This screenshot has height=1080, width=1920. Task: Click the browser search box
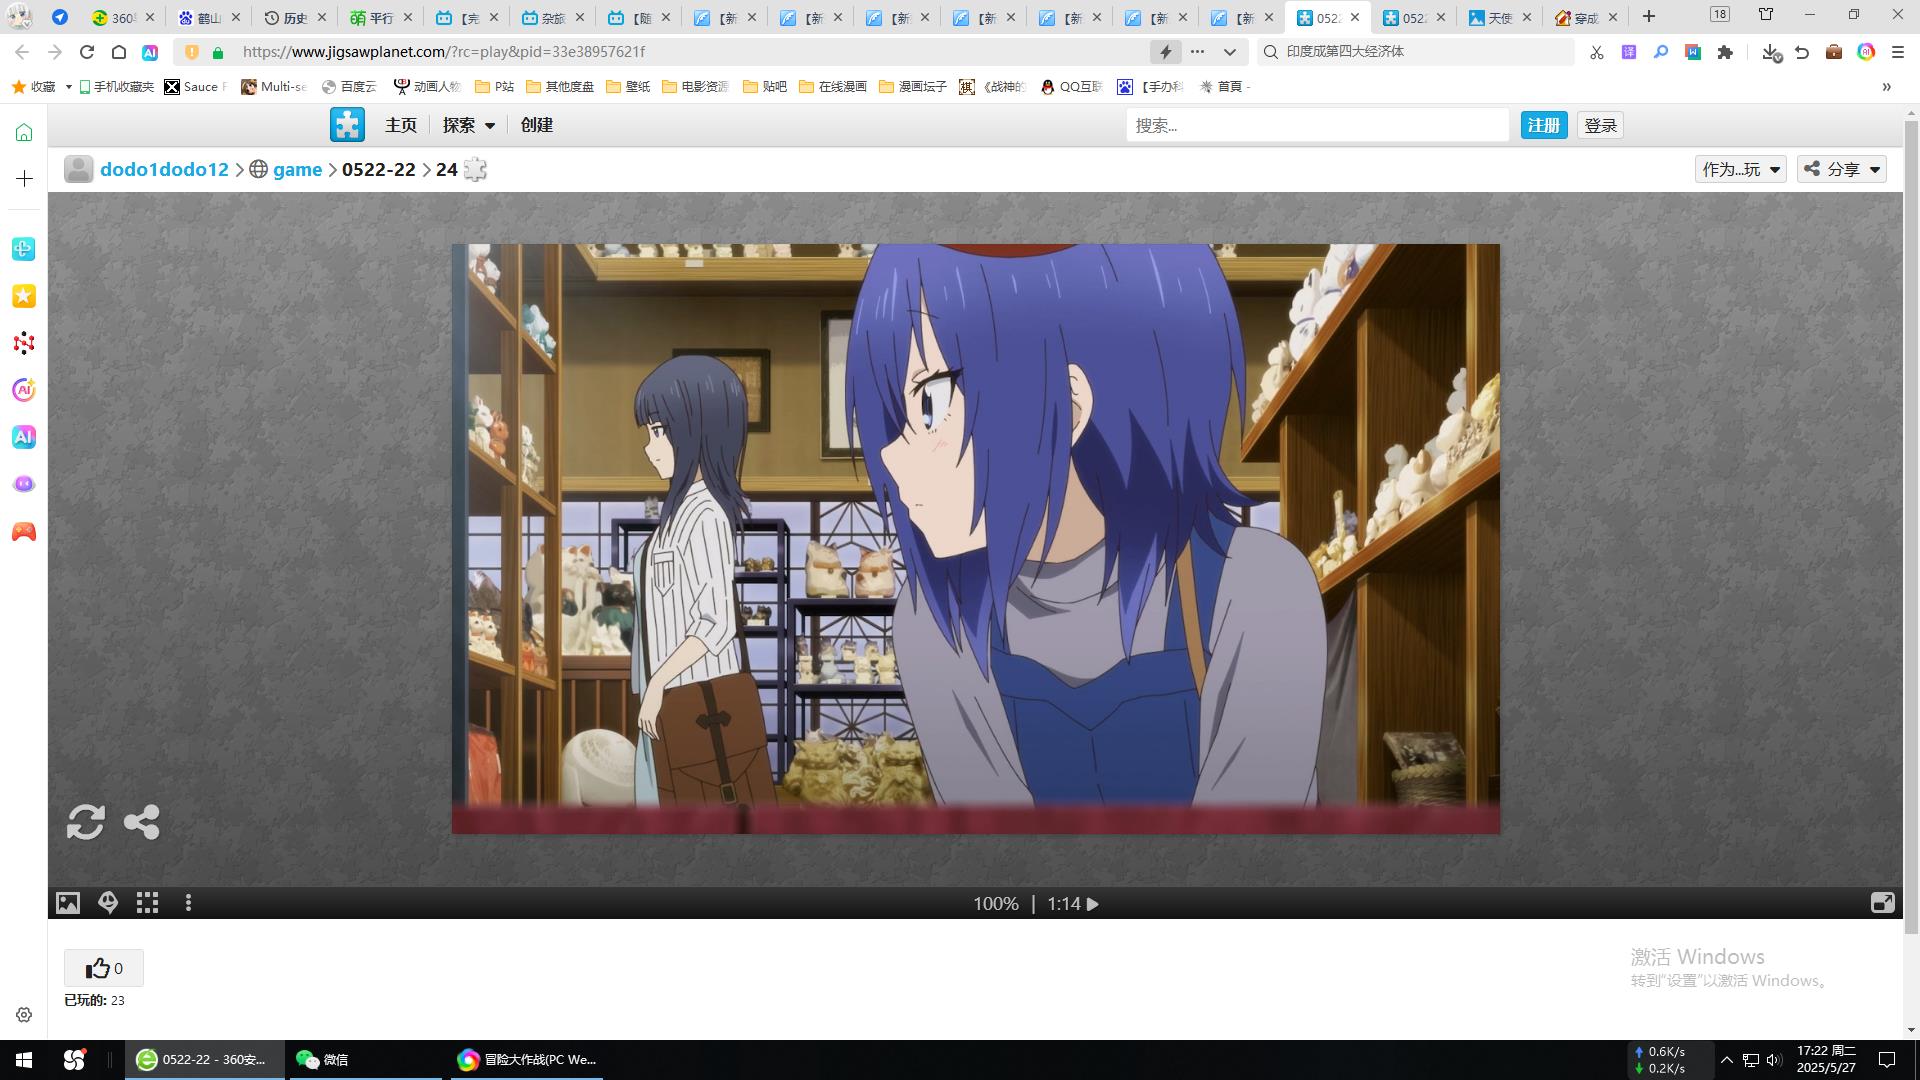(x=1417, y=52)
